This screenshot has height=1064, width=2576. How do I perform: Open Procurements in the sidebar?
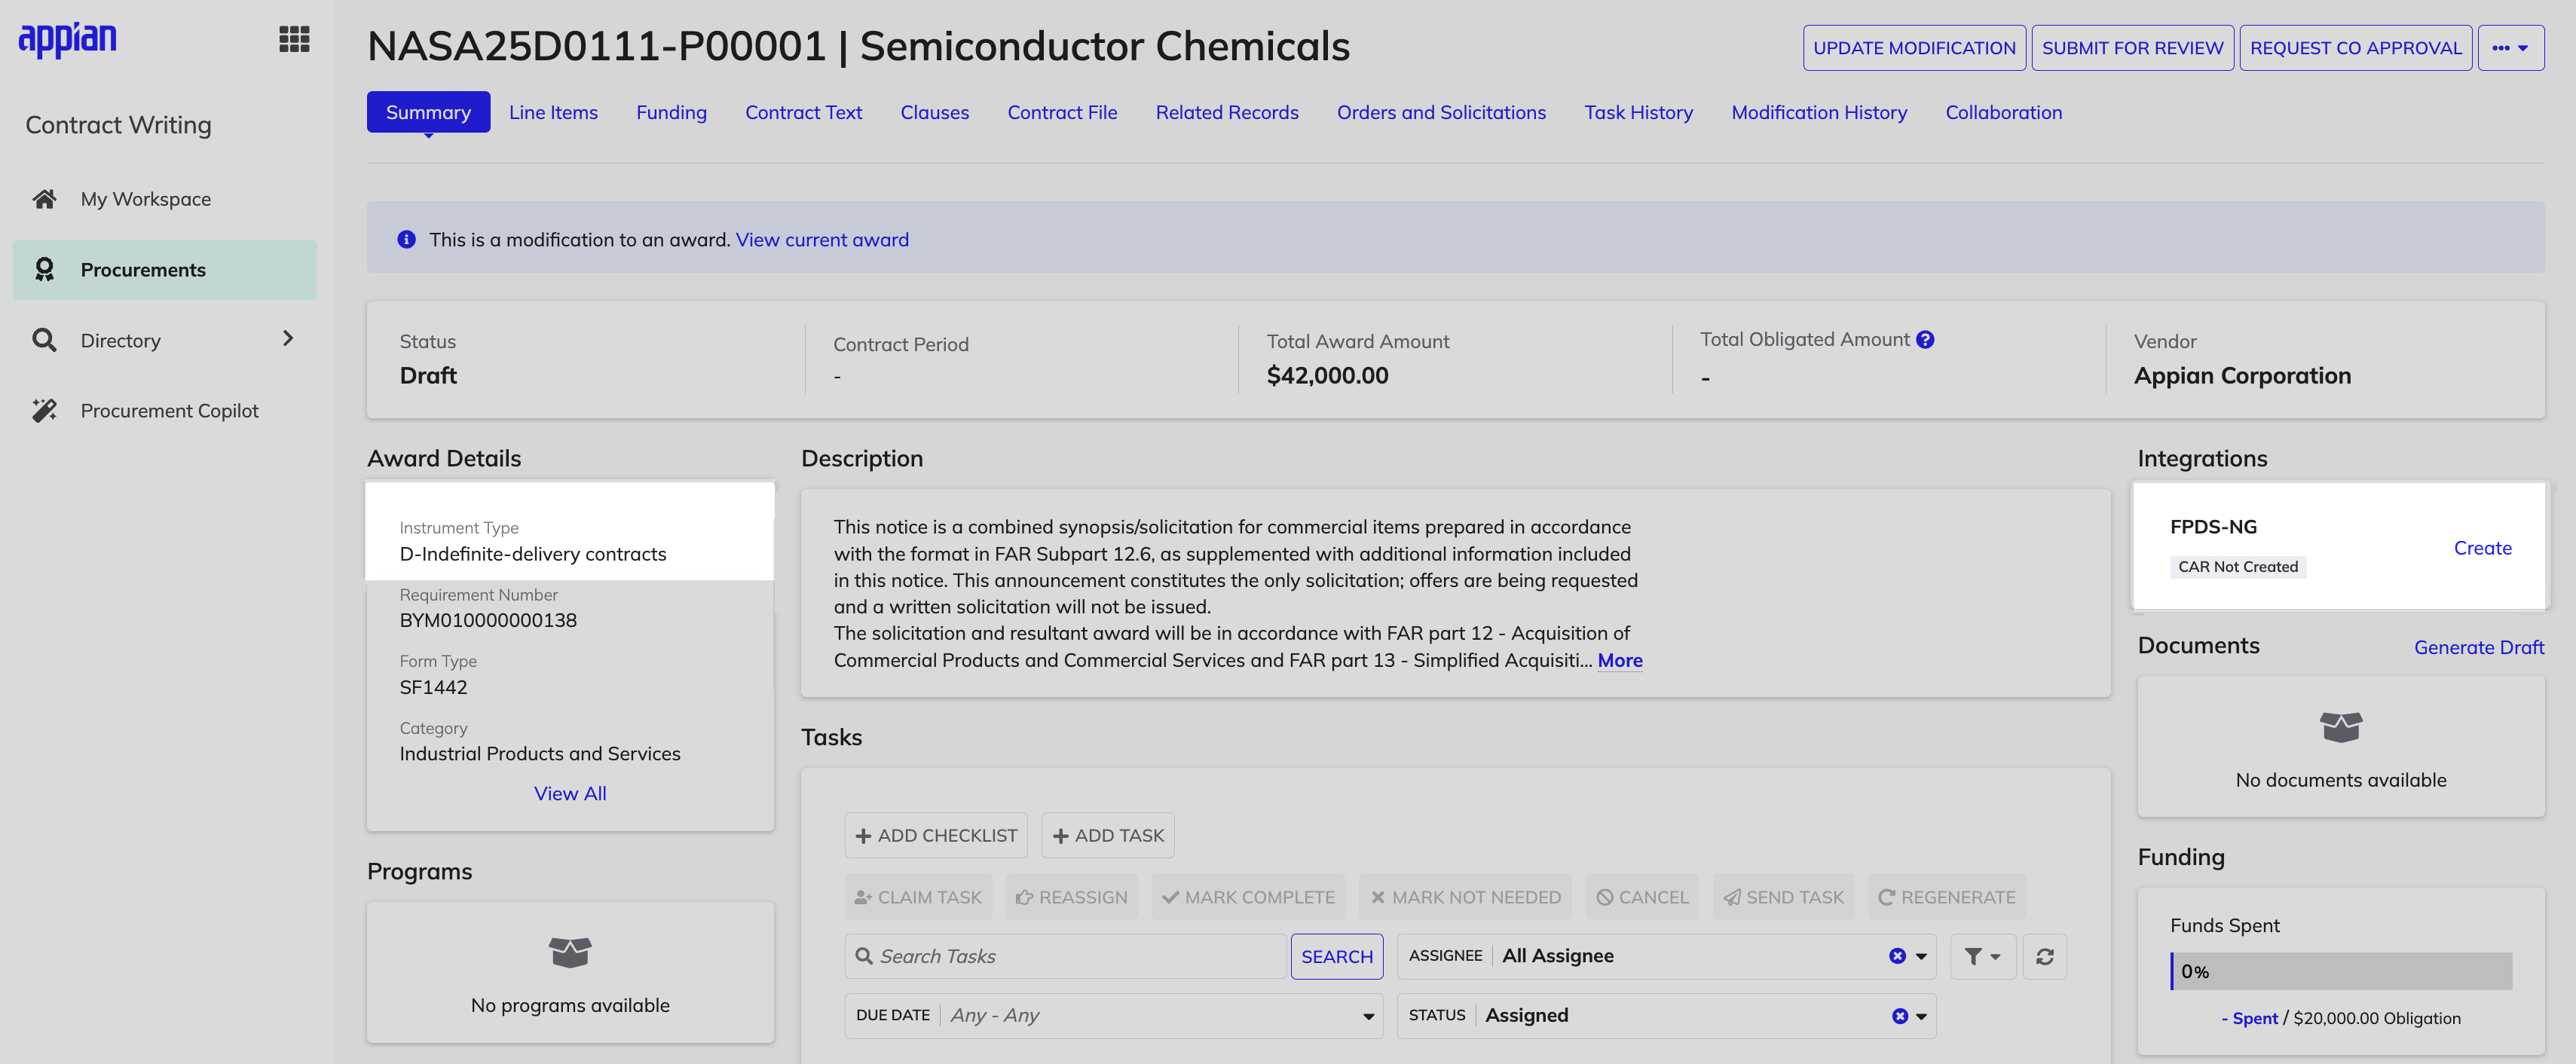[x=165, y=269]
